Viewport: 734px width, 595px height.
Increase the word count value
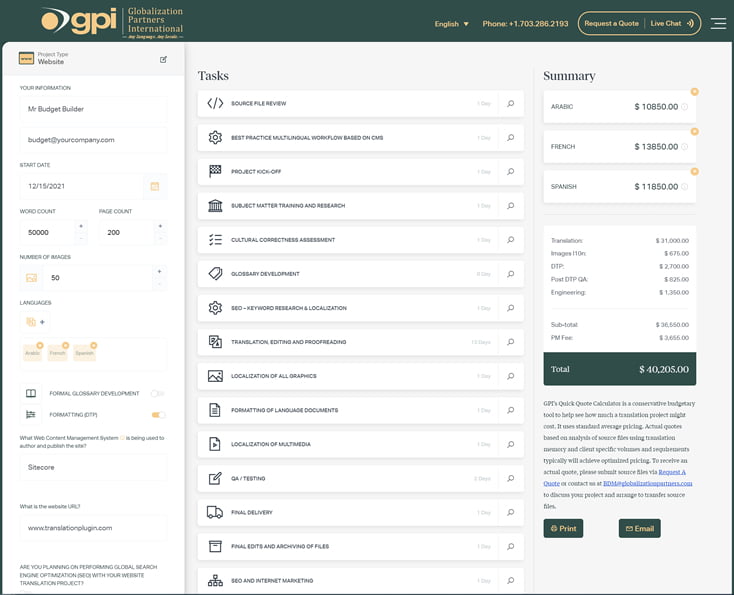coord(81,226)
